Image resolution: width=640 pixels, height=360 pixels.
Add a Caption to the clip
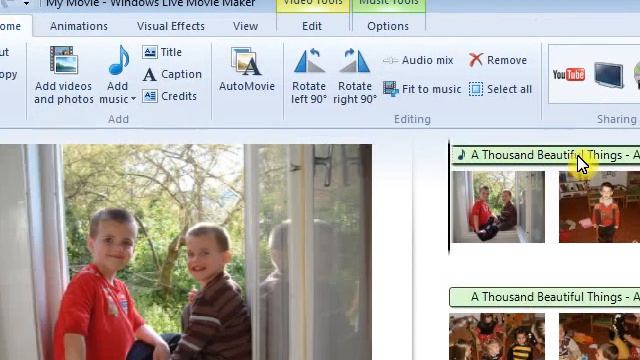coord(172,74)
